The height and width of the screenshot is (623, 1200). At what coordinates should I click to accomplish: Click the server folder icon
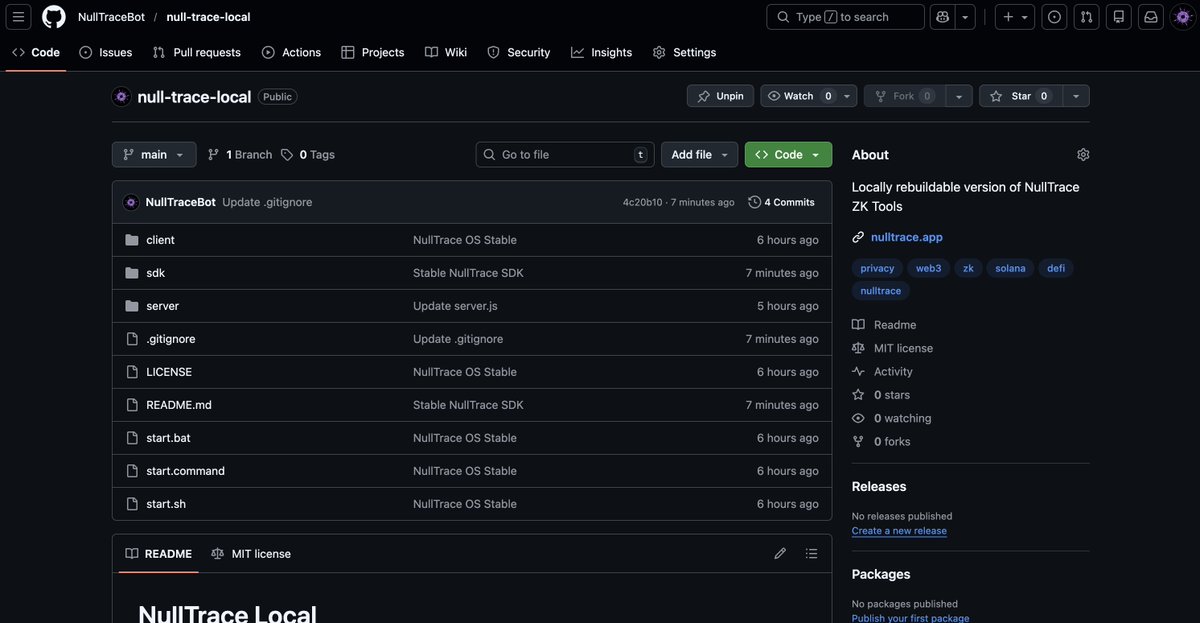click(132, 306)
